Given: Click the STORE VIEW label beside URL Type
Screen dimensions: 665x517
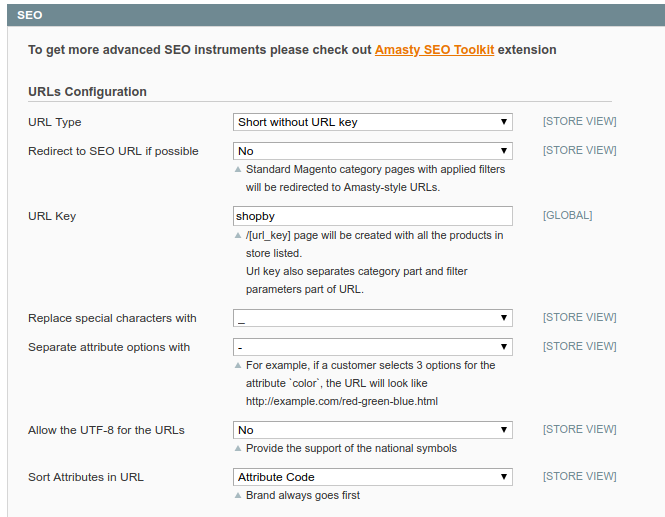Looking at the screenshot, I should (x=579, y=122).
